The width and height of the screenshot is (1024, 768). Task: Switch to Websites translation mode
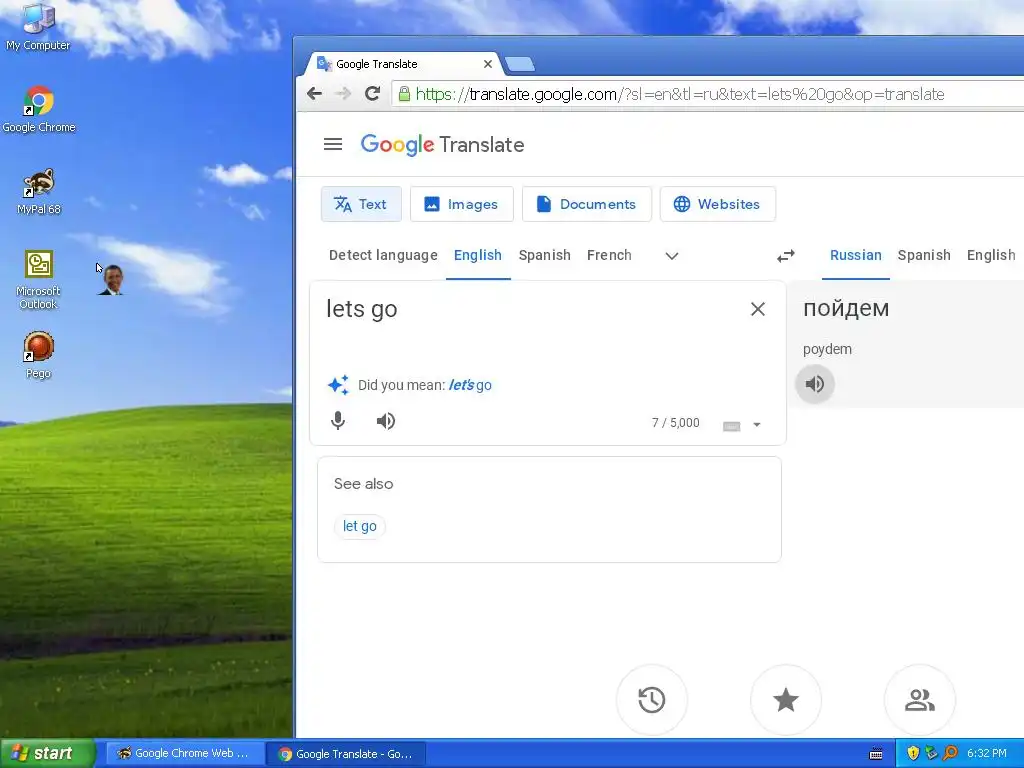[718, 204]
